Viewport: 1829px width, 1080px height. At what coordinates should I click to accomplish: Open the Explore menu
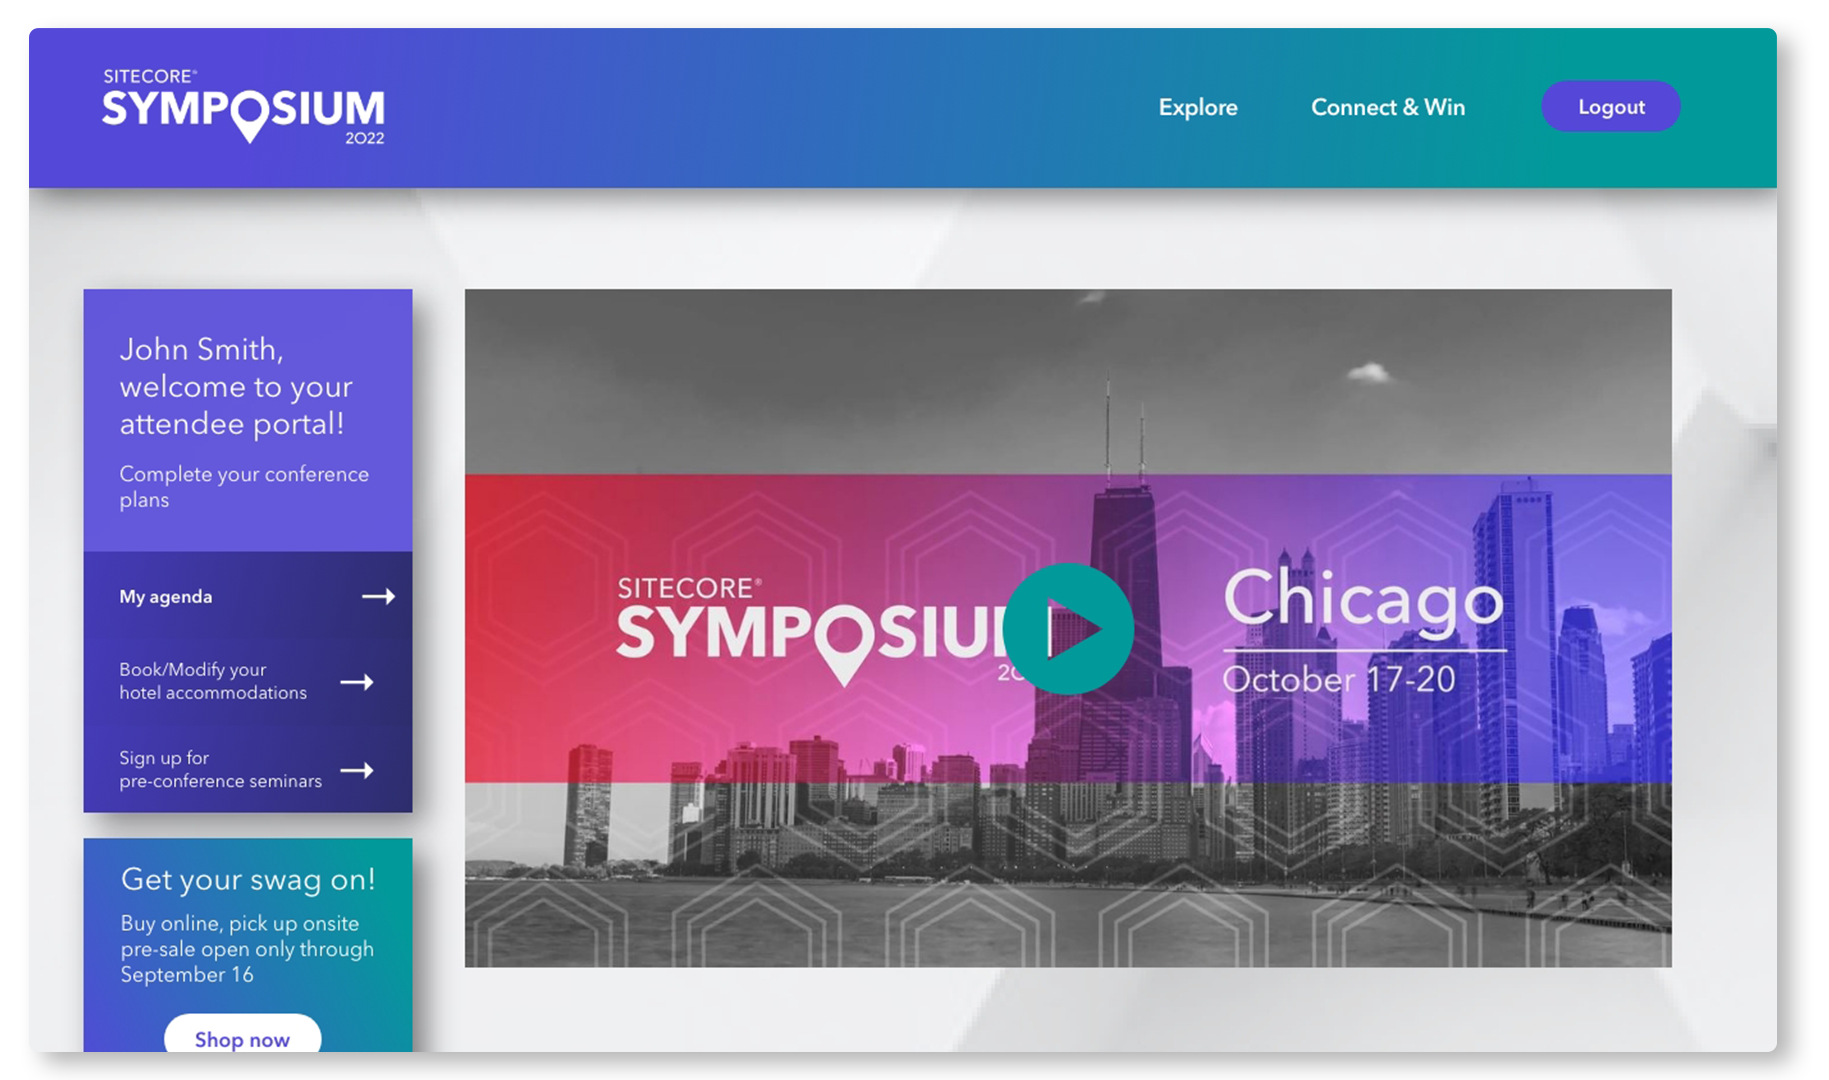[1197, 107]
